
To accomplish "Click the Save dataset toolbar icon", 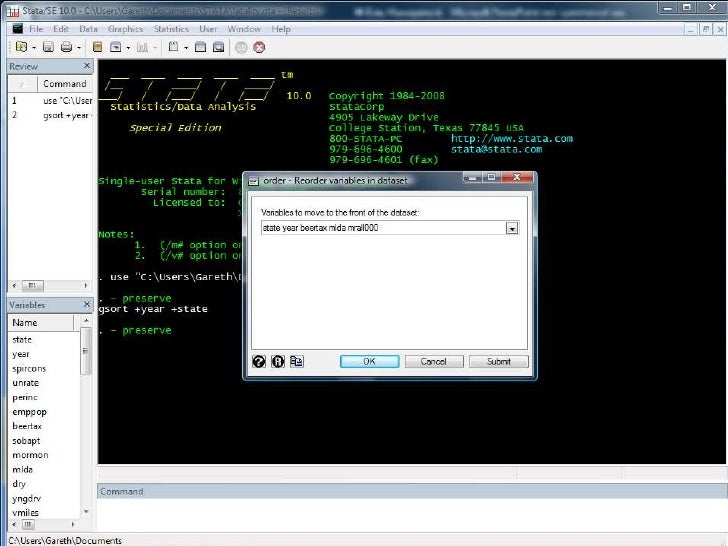I will pos(48,47).
